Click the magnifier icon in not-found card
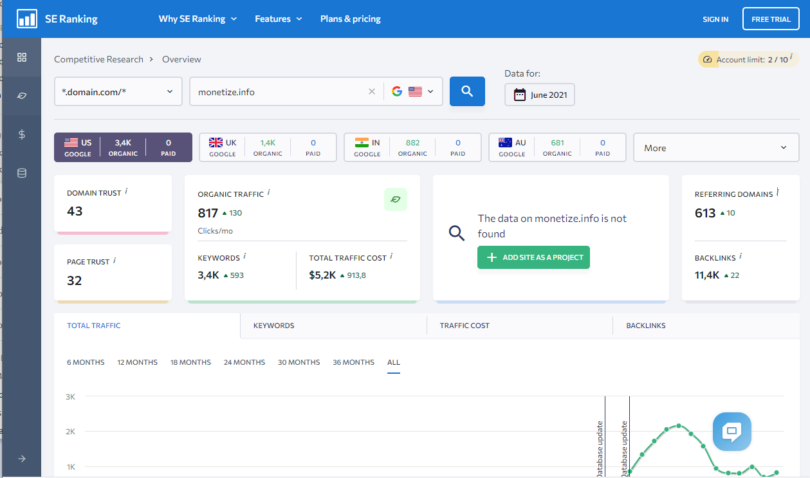This screenshot has width=810, height=478. (x=456, y=233)
